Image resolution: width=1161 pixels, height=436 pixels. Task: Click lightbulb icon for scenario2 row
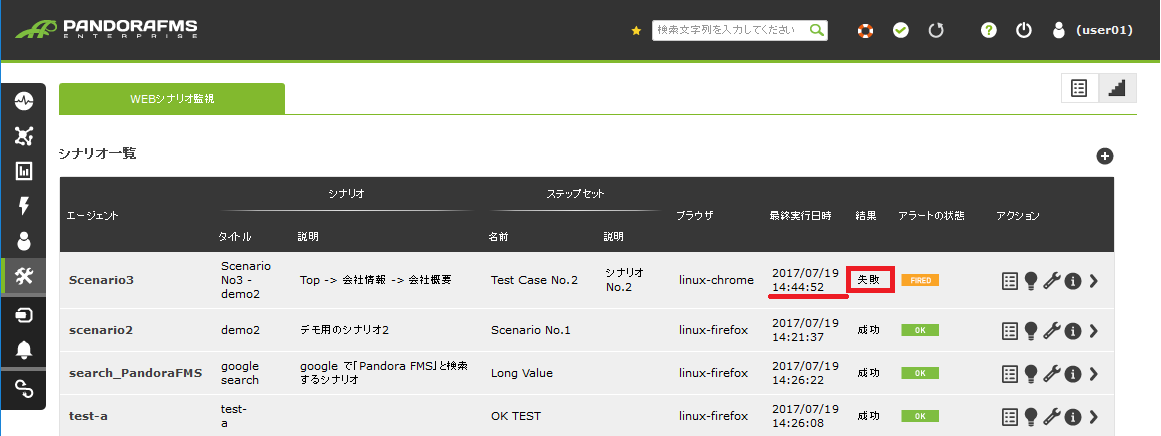(1031, 331)
